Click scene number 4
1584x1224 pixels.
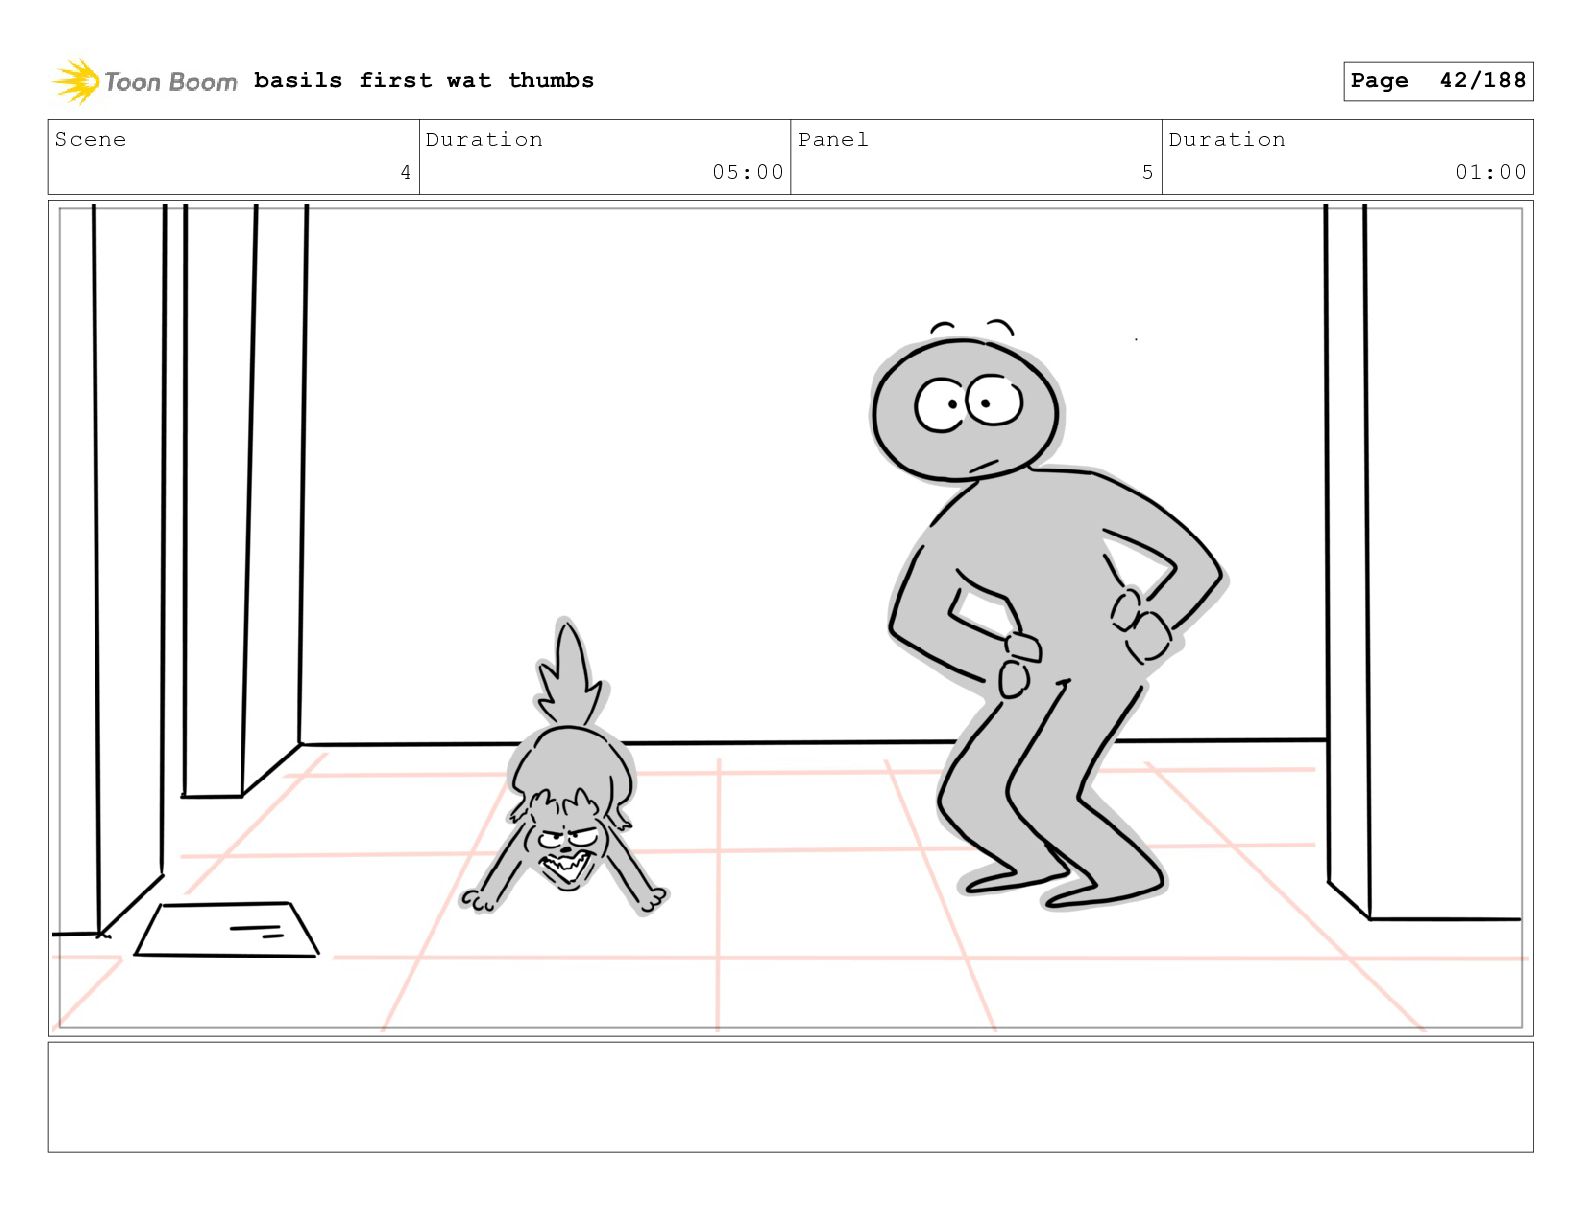[x=406, y=172]
